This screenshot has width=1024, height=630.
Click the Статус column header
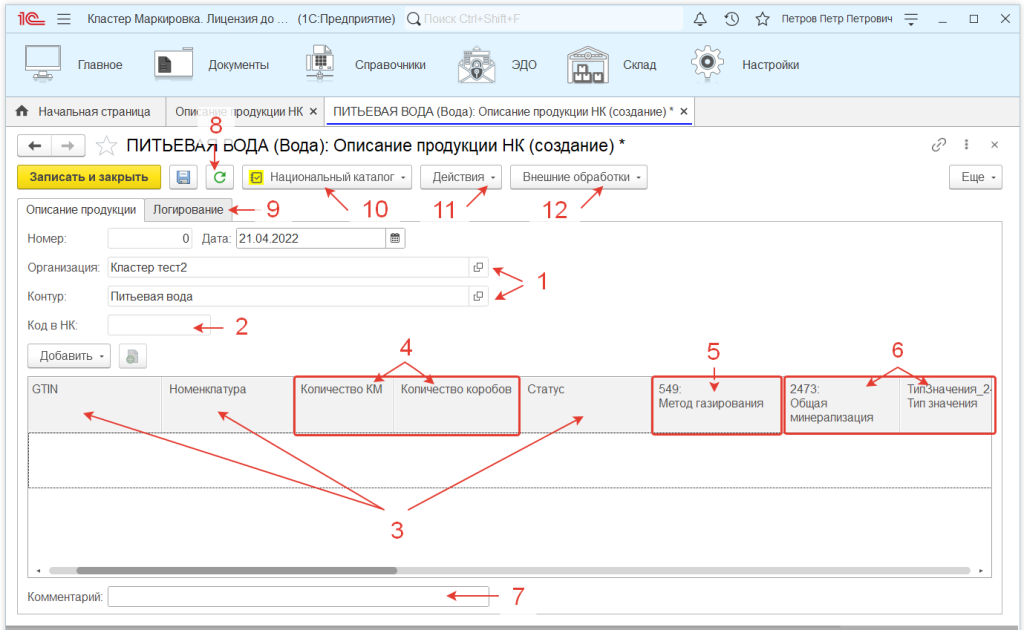pos(586,404)
